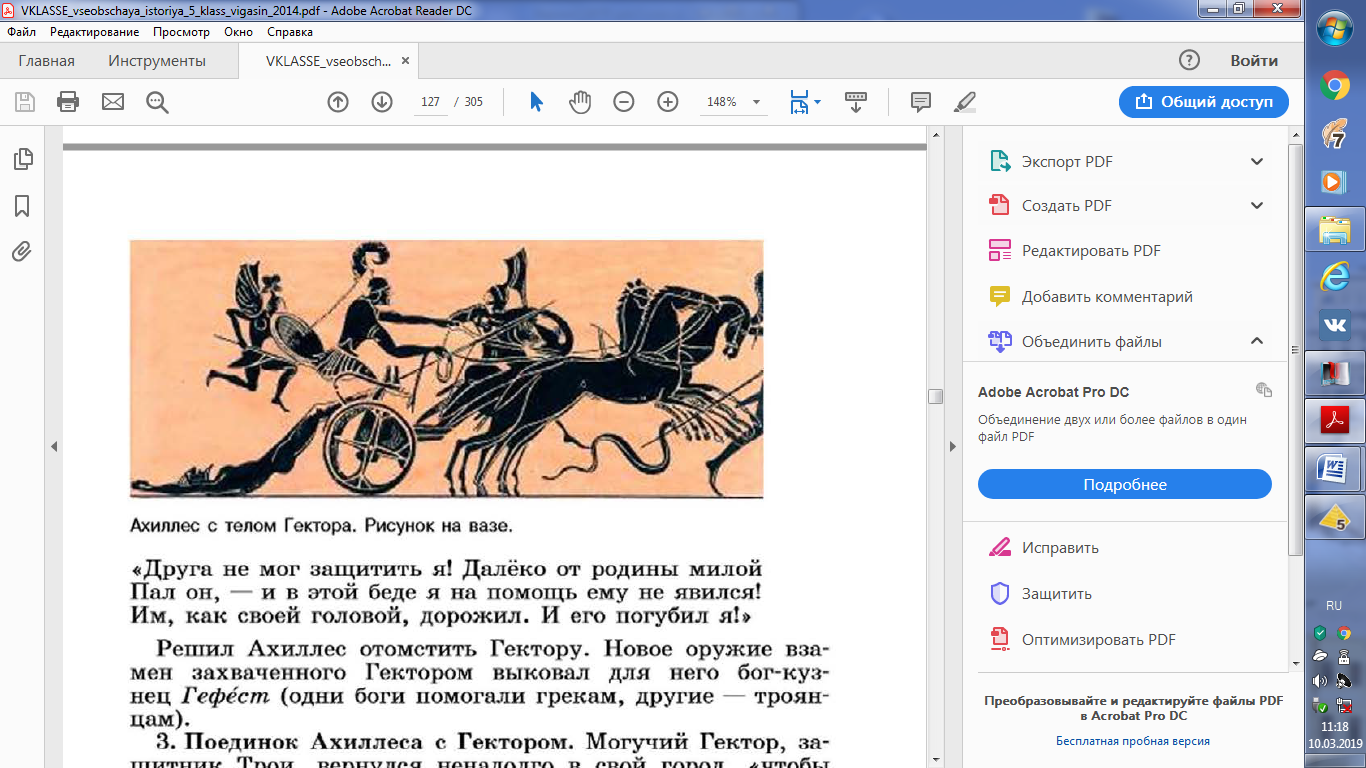This screenshot has height=768, width=1366.
Task: Send file by email icon
Action: coord(113,101)
